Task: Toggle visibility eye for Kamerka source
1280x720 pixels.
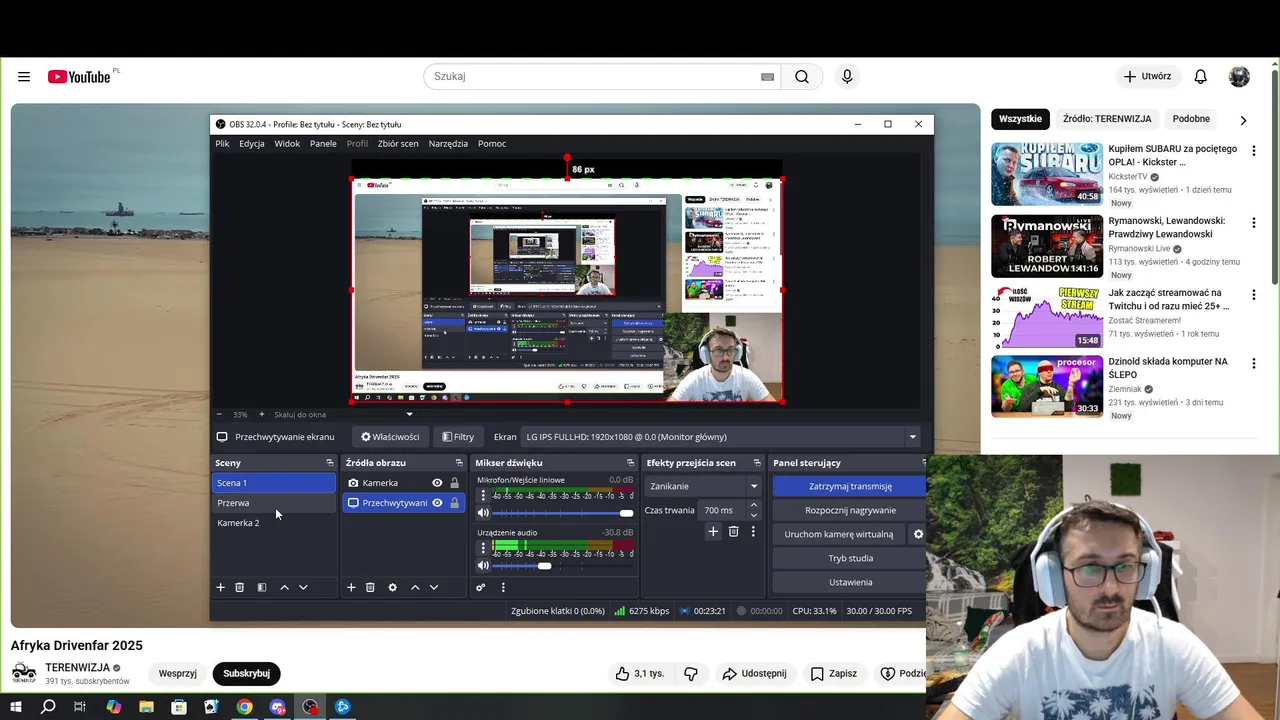Action: (x=437, y=483)
